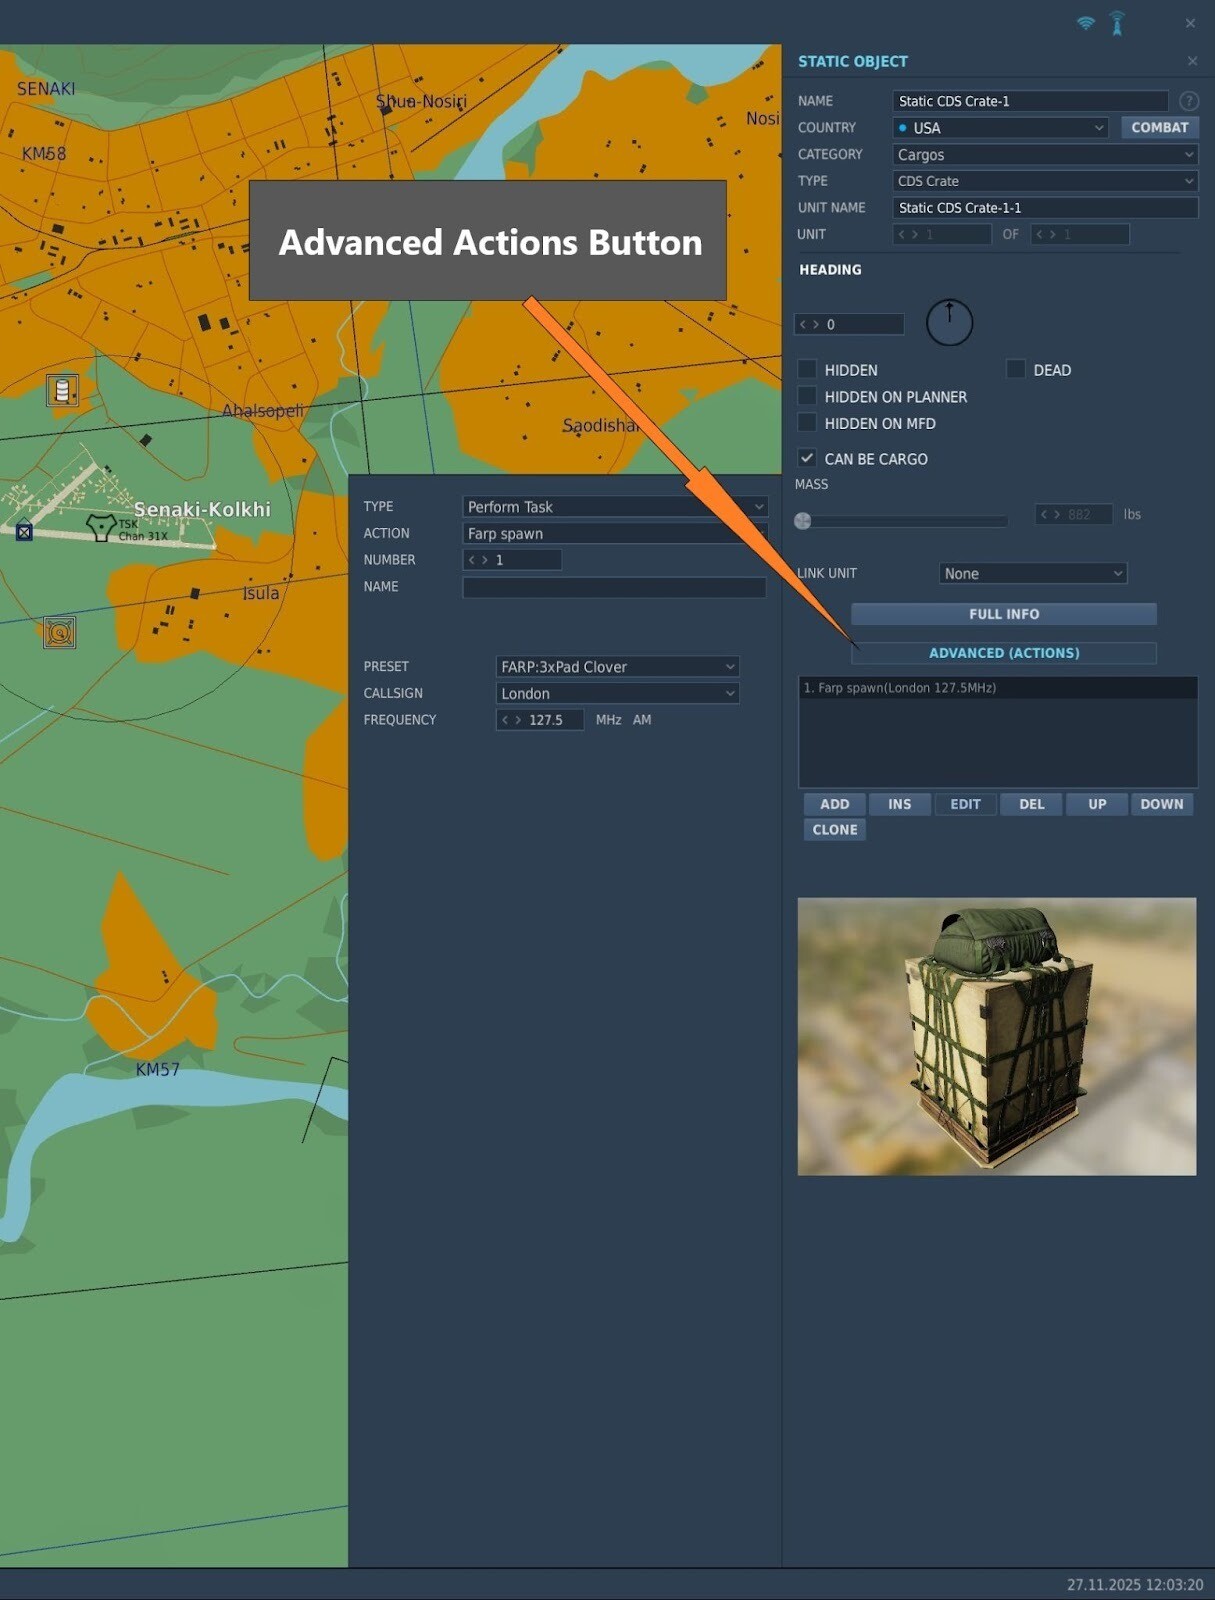Click the help question mark icon beside NAME

tap(1188, 101)
